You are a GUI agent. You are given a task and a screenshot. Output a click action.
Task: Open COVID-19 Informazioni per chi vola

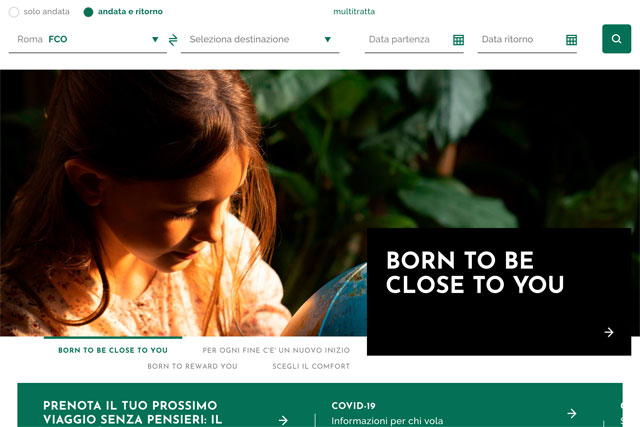coord(387,413)
